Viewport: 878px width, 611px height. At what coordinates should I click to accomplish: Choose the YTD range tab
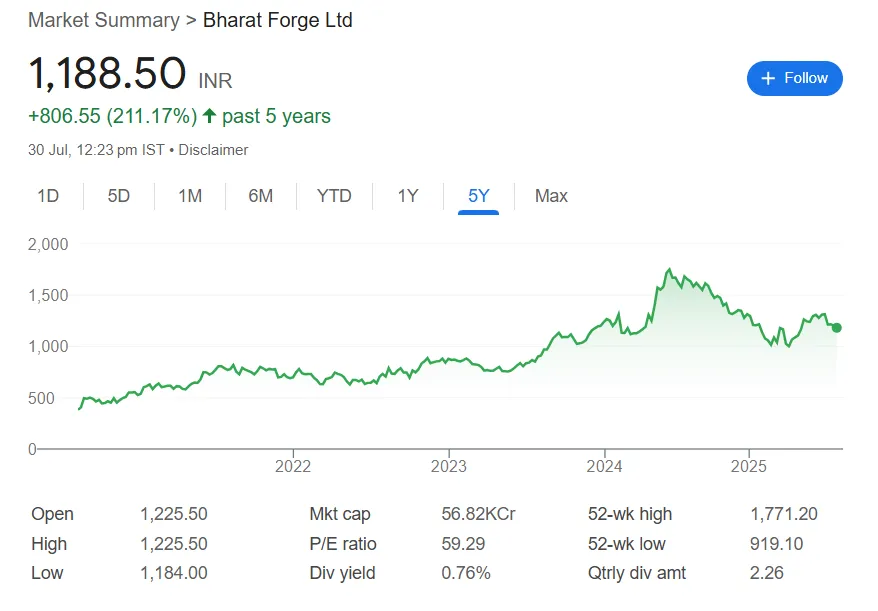(x=334, y=196)
